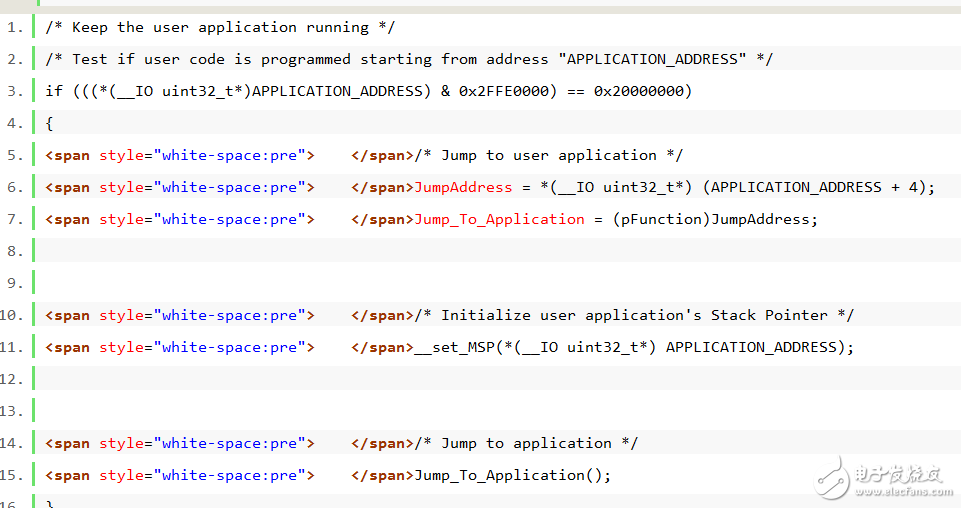This screenshot has width=961, height=508.
Task: Click the if statement checking 0x2FFE0000
Action: click(368, 91)
